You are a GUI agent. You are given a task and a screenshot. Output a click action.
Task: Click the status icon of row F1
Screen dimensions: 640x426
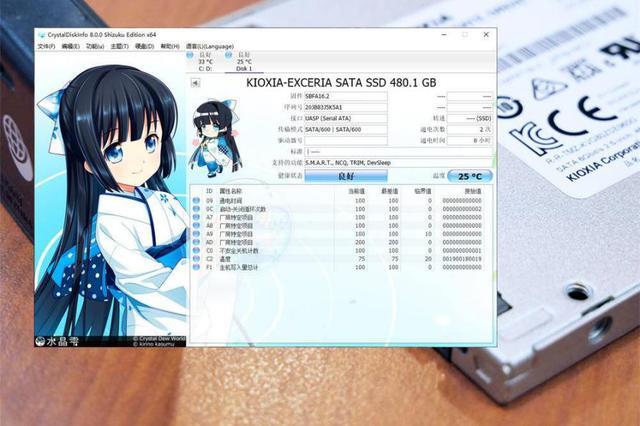(x=196, y=267)
